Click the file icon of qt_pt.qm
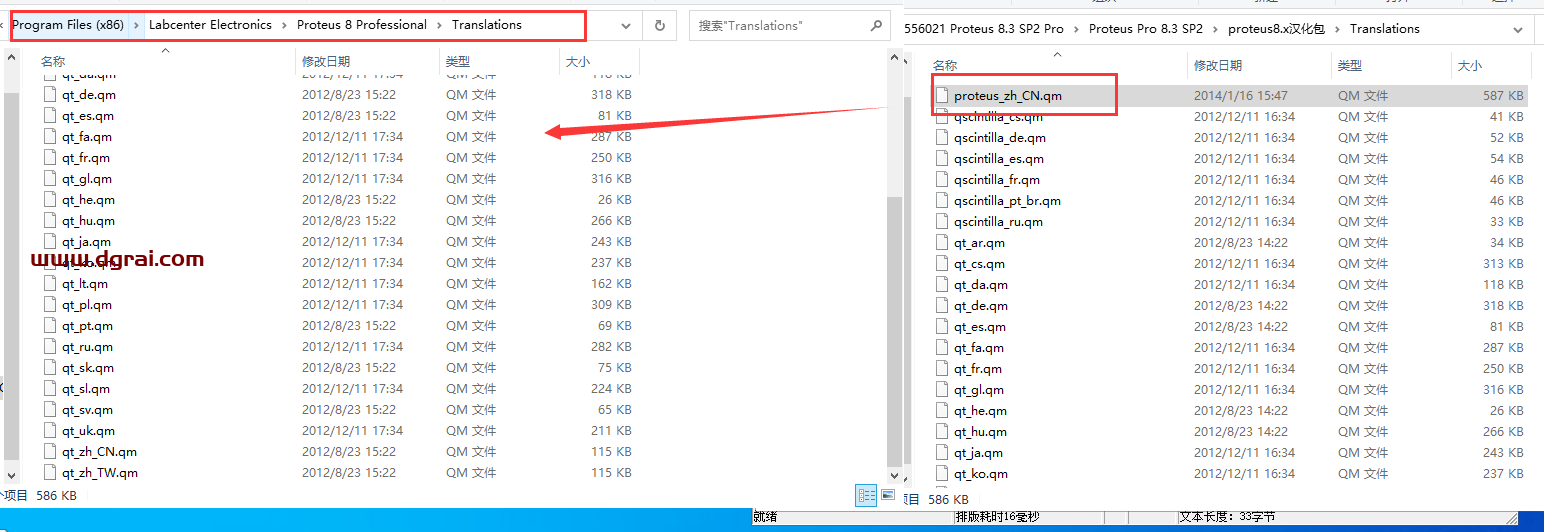This screenshot has height=532, width=1544. [52, 326]
